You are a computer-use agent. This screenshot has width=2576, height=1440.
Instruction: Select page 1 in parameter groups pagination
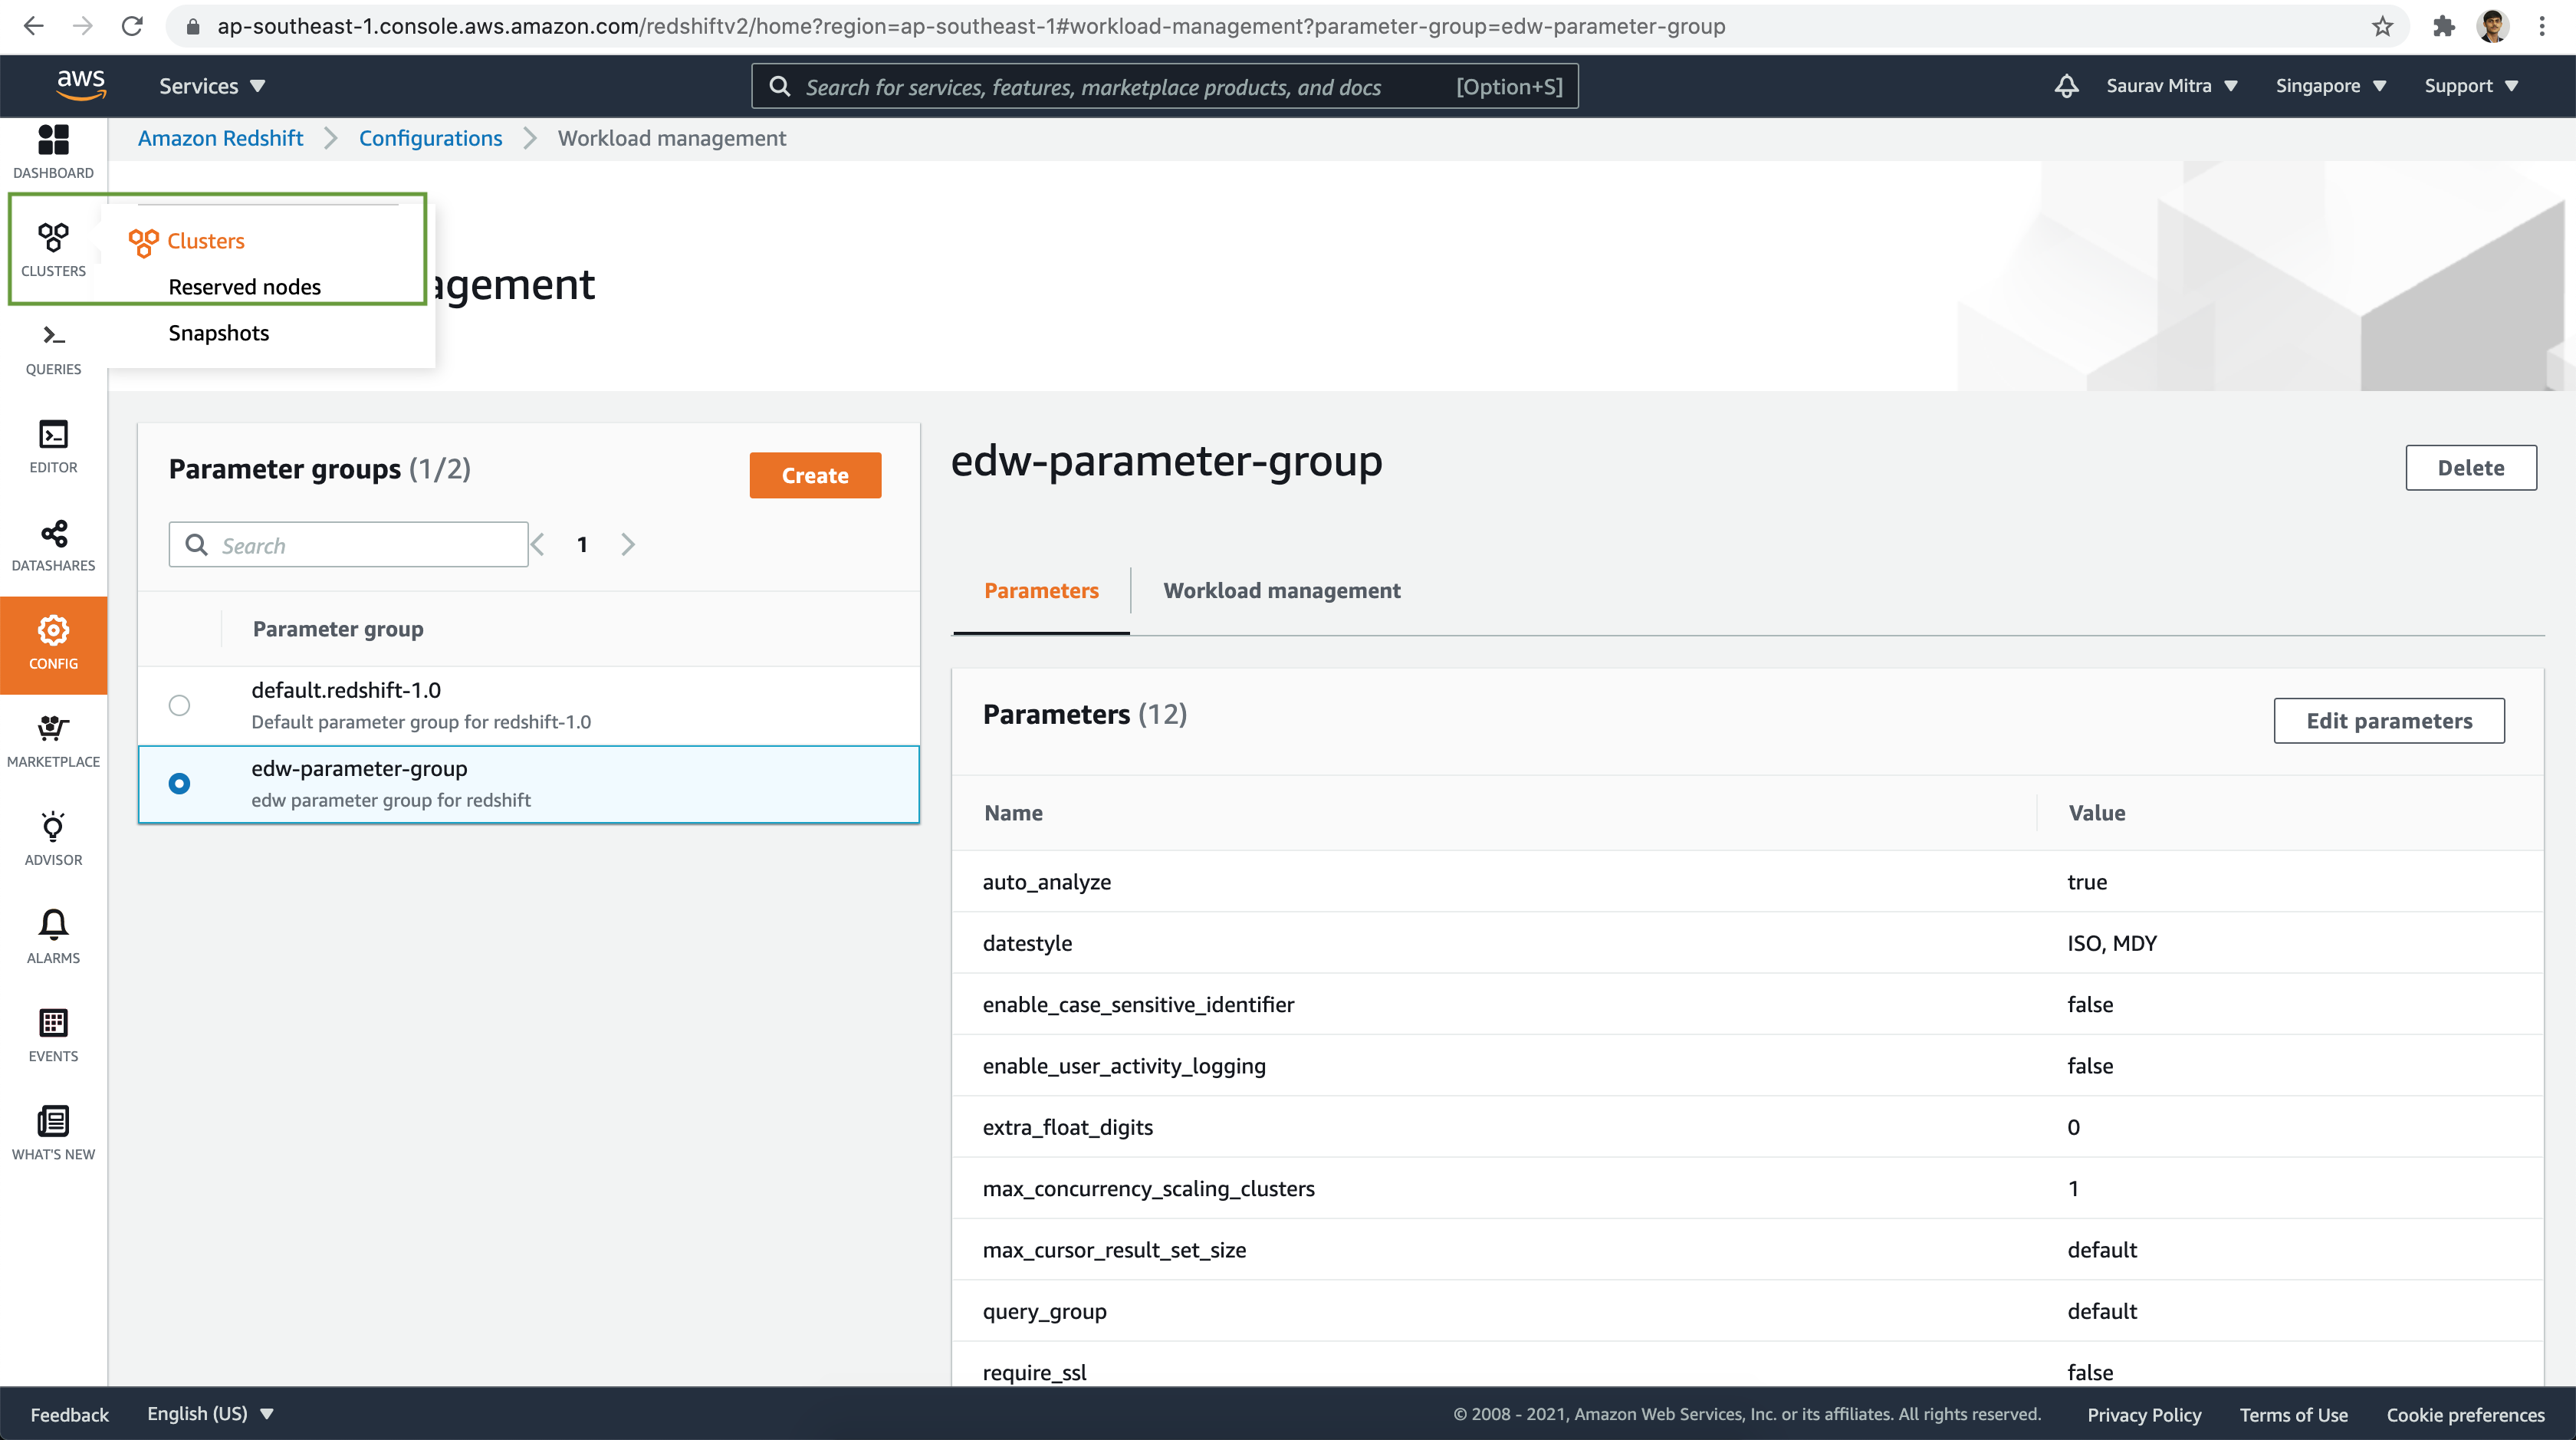(582, 545)
